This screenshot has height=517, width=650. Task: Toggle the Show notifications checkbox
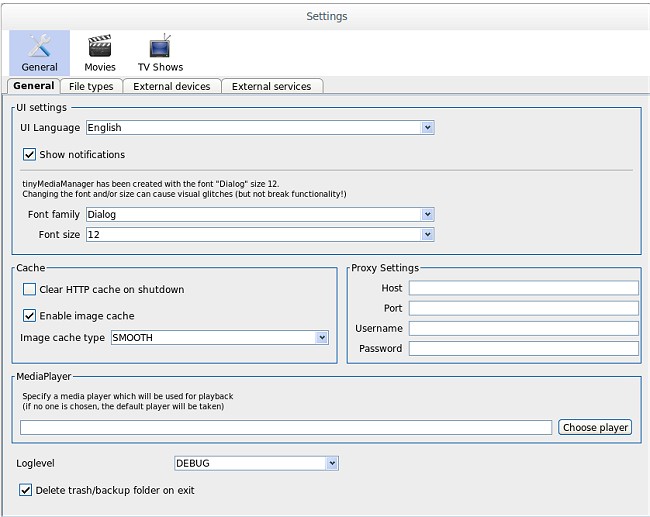[29, 155]
